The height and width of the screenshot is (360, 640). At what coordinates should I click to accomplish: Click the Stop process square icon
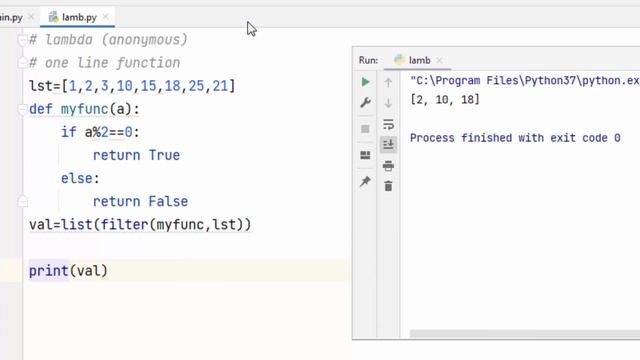365,129
